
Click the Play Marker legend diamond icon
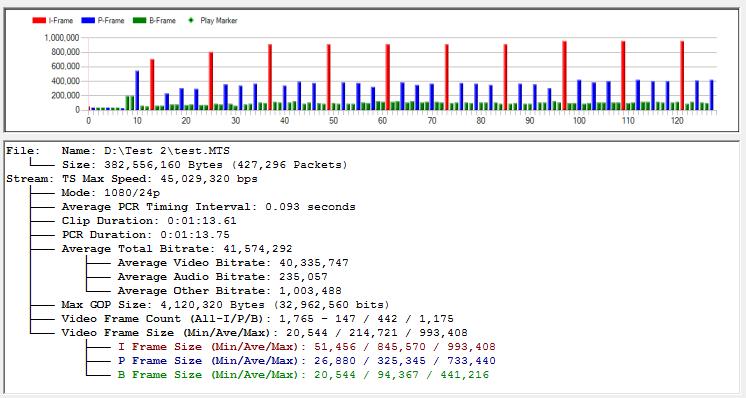pyautogui.click(x=191, y=20)
